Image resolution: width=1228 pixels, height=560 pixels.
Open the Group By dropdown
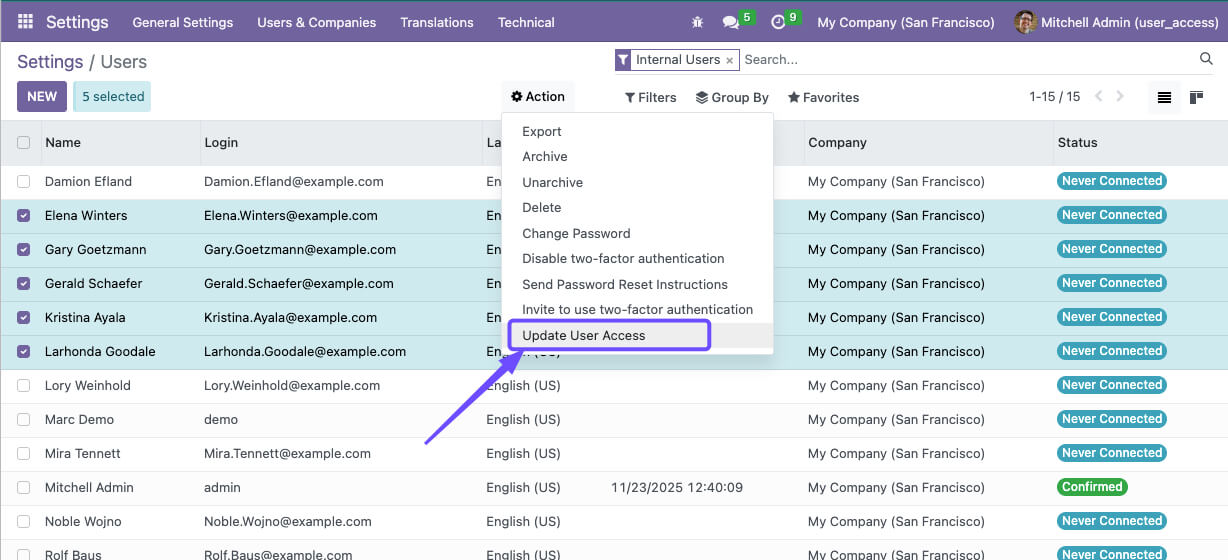pyautogui.click(x=732, y=97)
